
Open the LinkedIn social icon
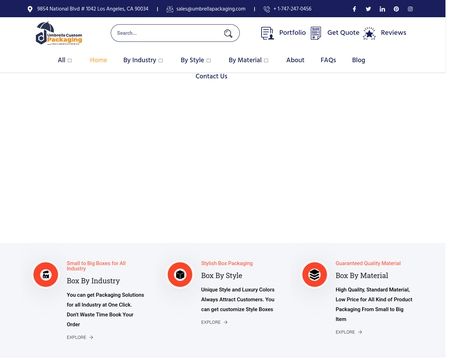point(382,9)
